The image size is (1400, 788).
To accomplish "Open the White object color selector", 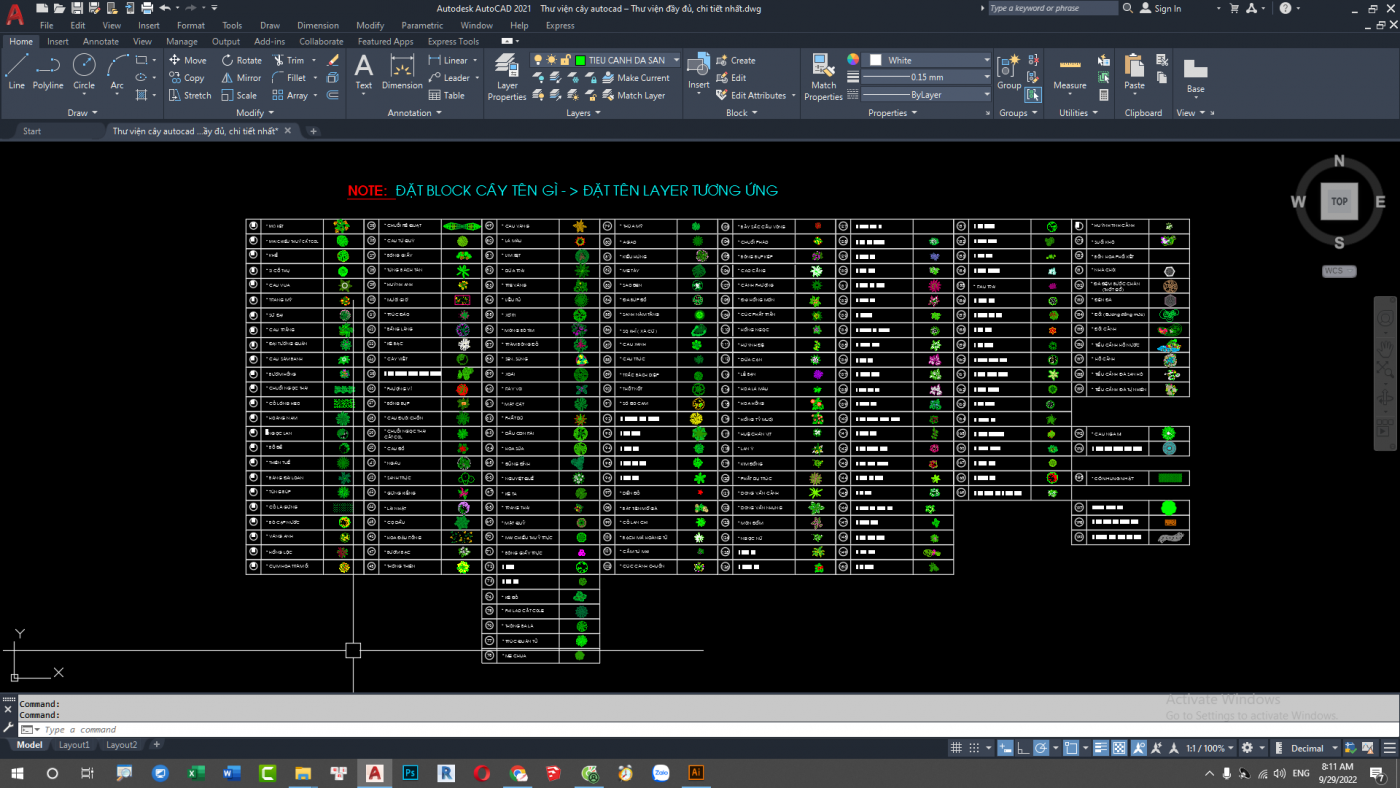I will (926, 60).
